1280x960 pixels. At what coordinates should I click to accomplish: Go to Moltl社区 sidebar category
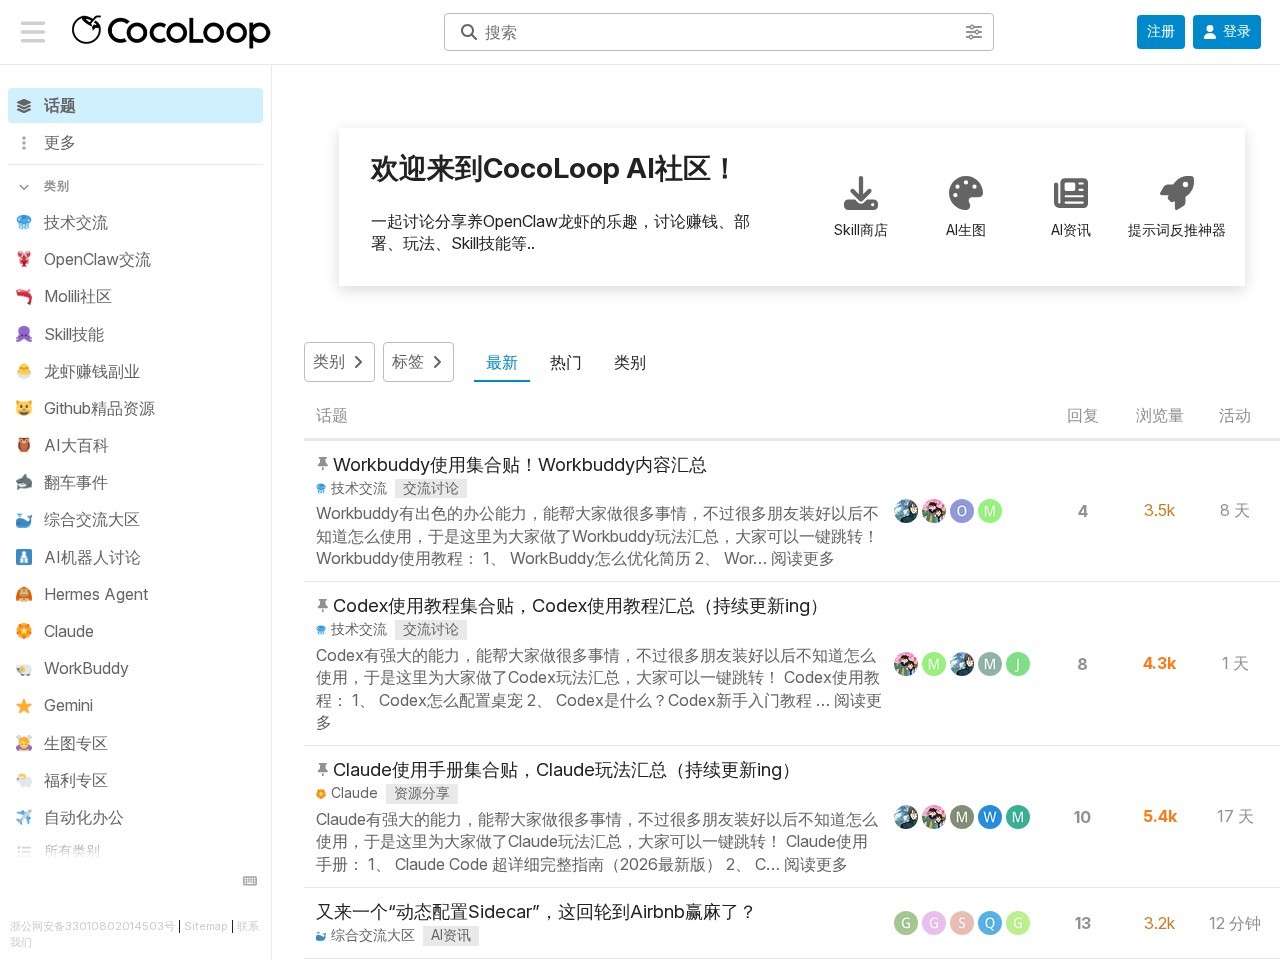(135, 297)
